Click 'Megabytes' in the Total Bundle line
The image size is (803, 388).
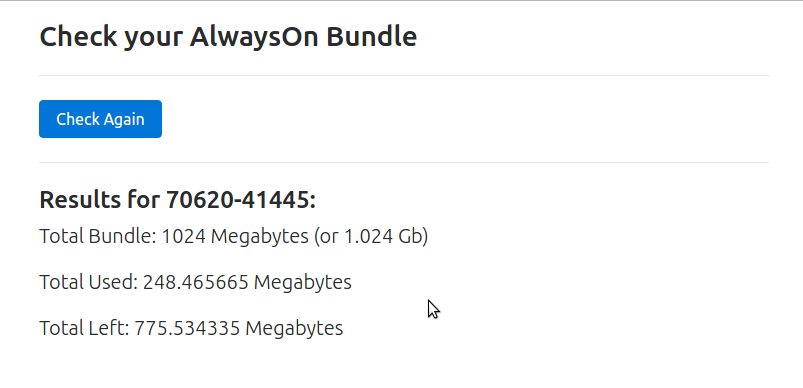pos(260,236)
